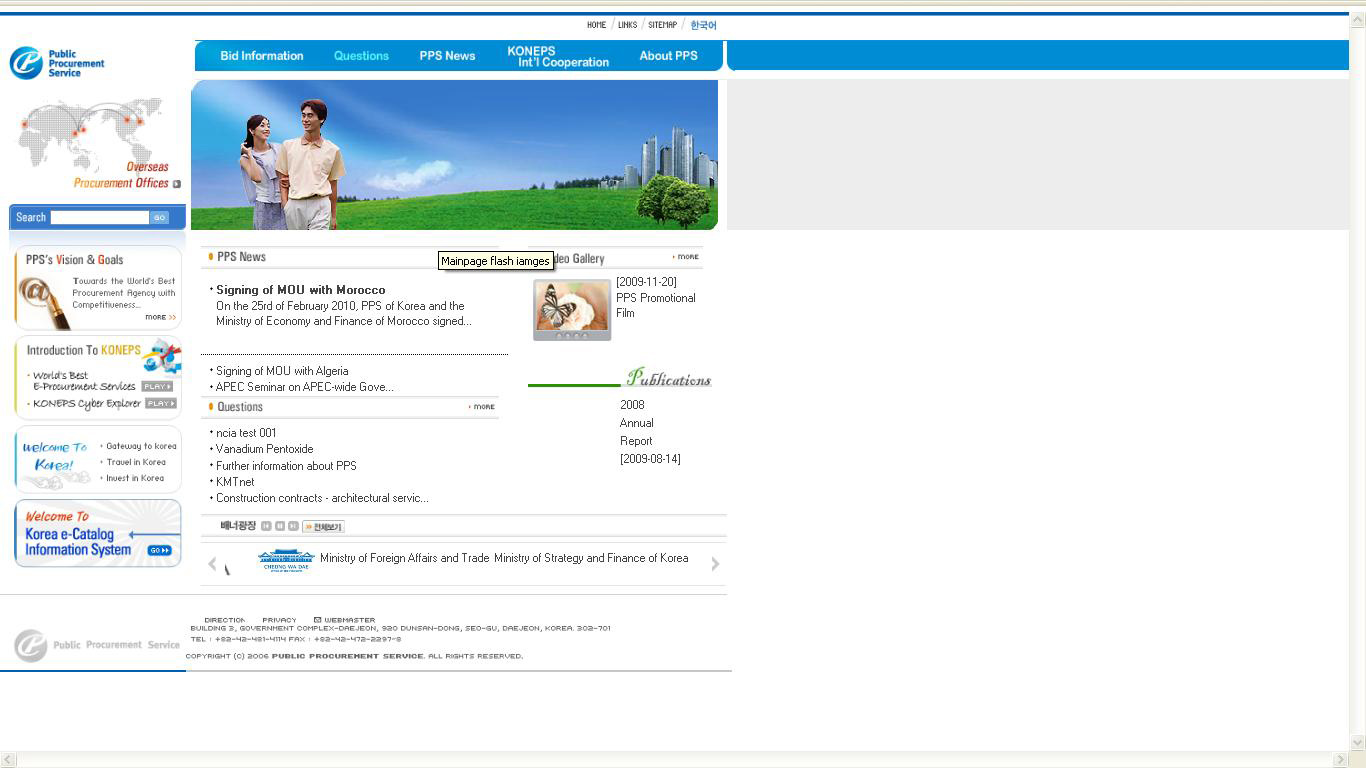Viewport: 1366px width, 768px height.
Task: Switch language to 한국어
Action: point(703,25)
